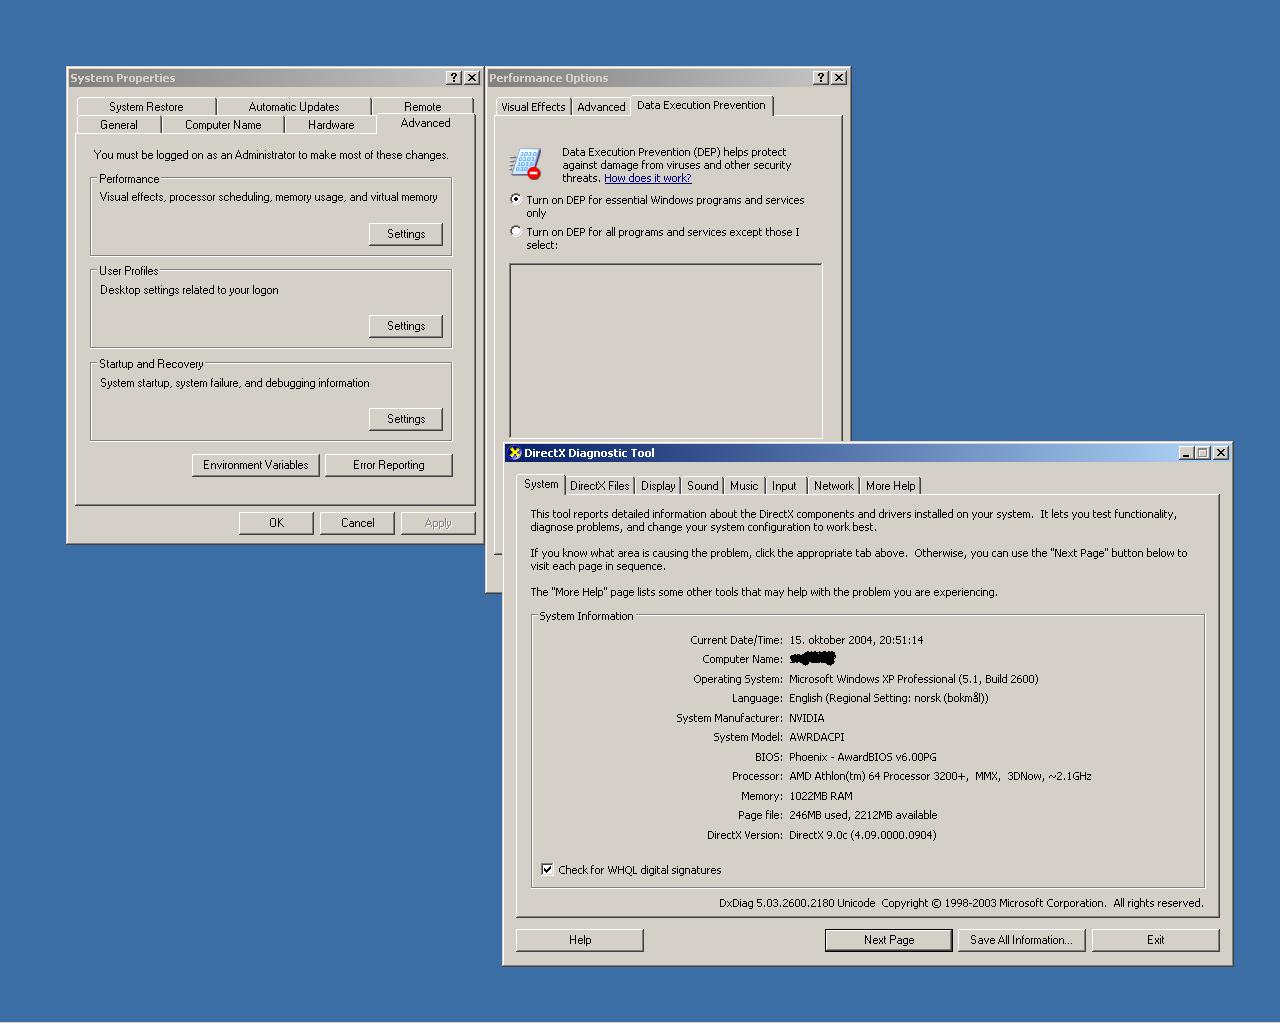Open the Network tab

click(x=833, y=486)
